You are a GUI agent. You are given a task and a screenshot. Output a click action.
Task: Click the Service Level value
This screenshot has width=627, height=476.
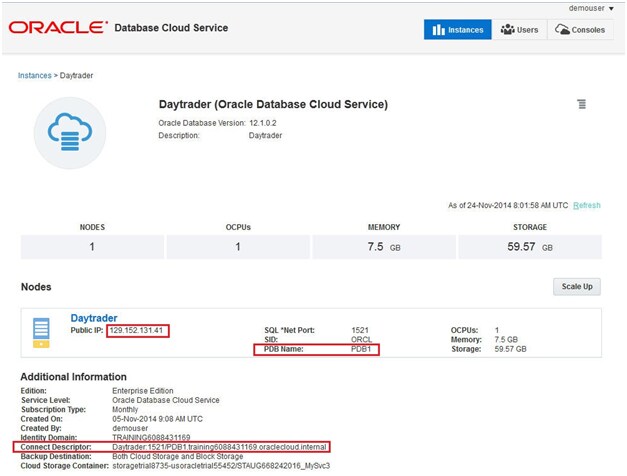(166, 400)
